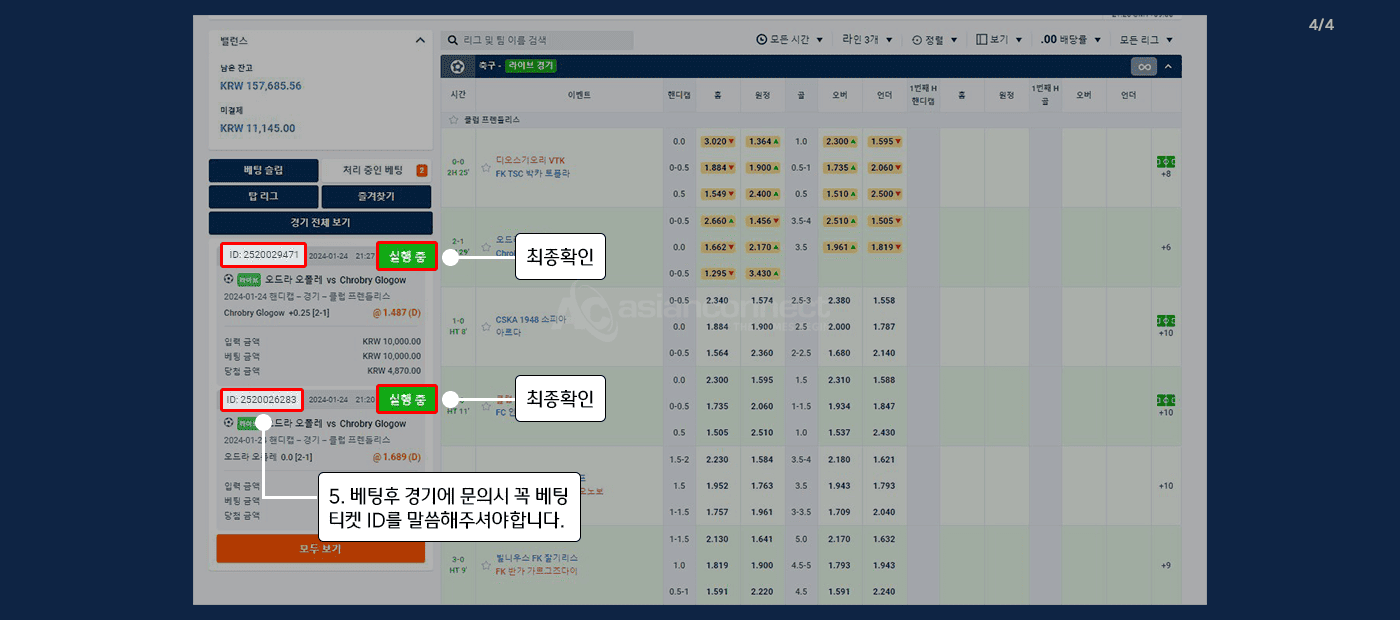Click the orange 모두 보기 button

[320, 549]
